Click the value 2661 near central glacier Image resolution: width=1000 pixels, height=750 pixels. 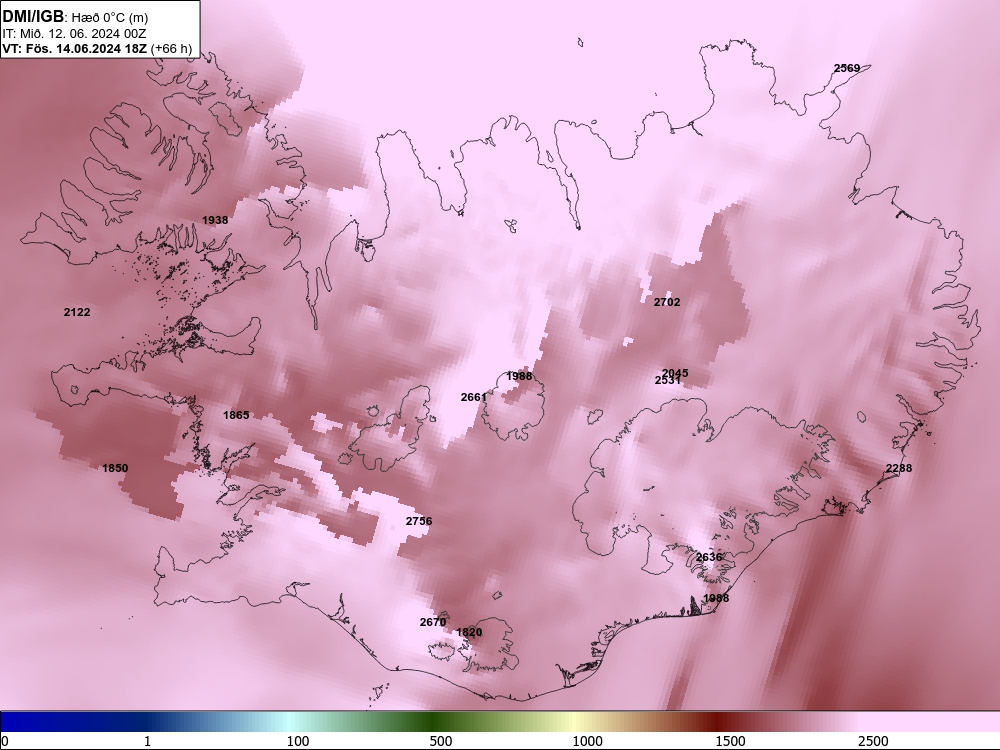[474, 397]
